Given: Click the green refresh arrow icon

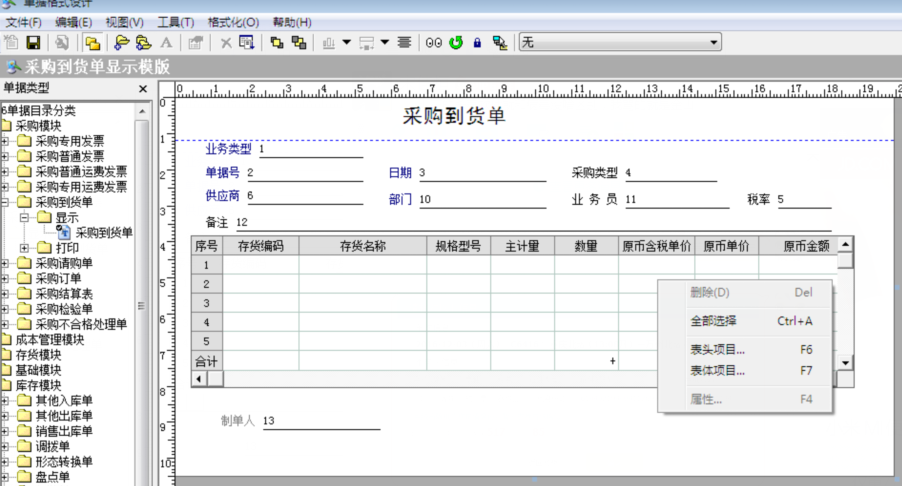Looking at the screenshot, I should tap(456, 43).
